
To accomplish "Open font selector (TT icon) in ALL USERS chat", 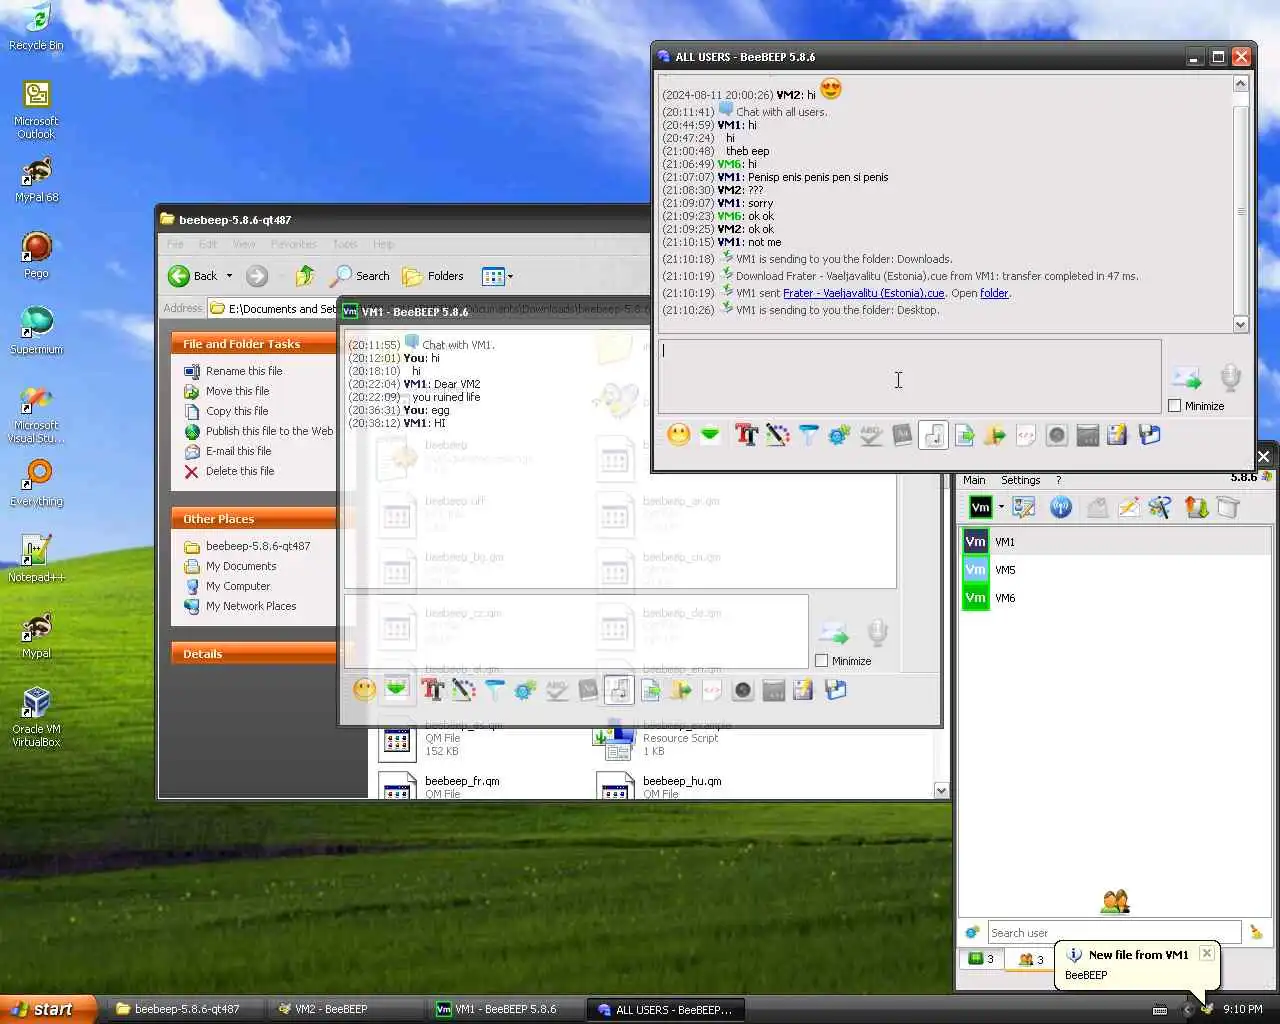I will 746,434.
